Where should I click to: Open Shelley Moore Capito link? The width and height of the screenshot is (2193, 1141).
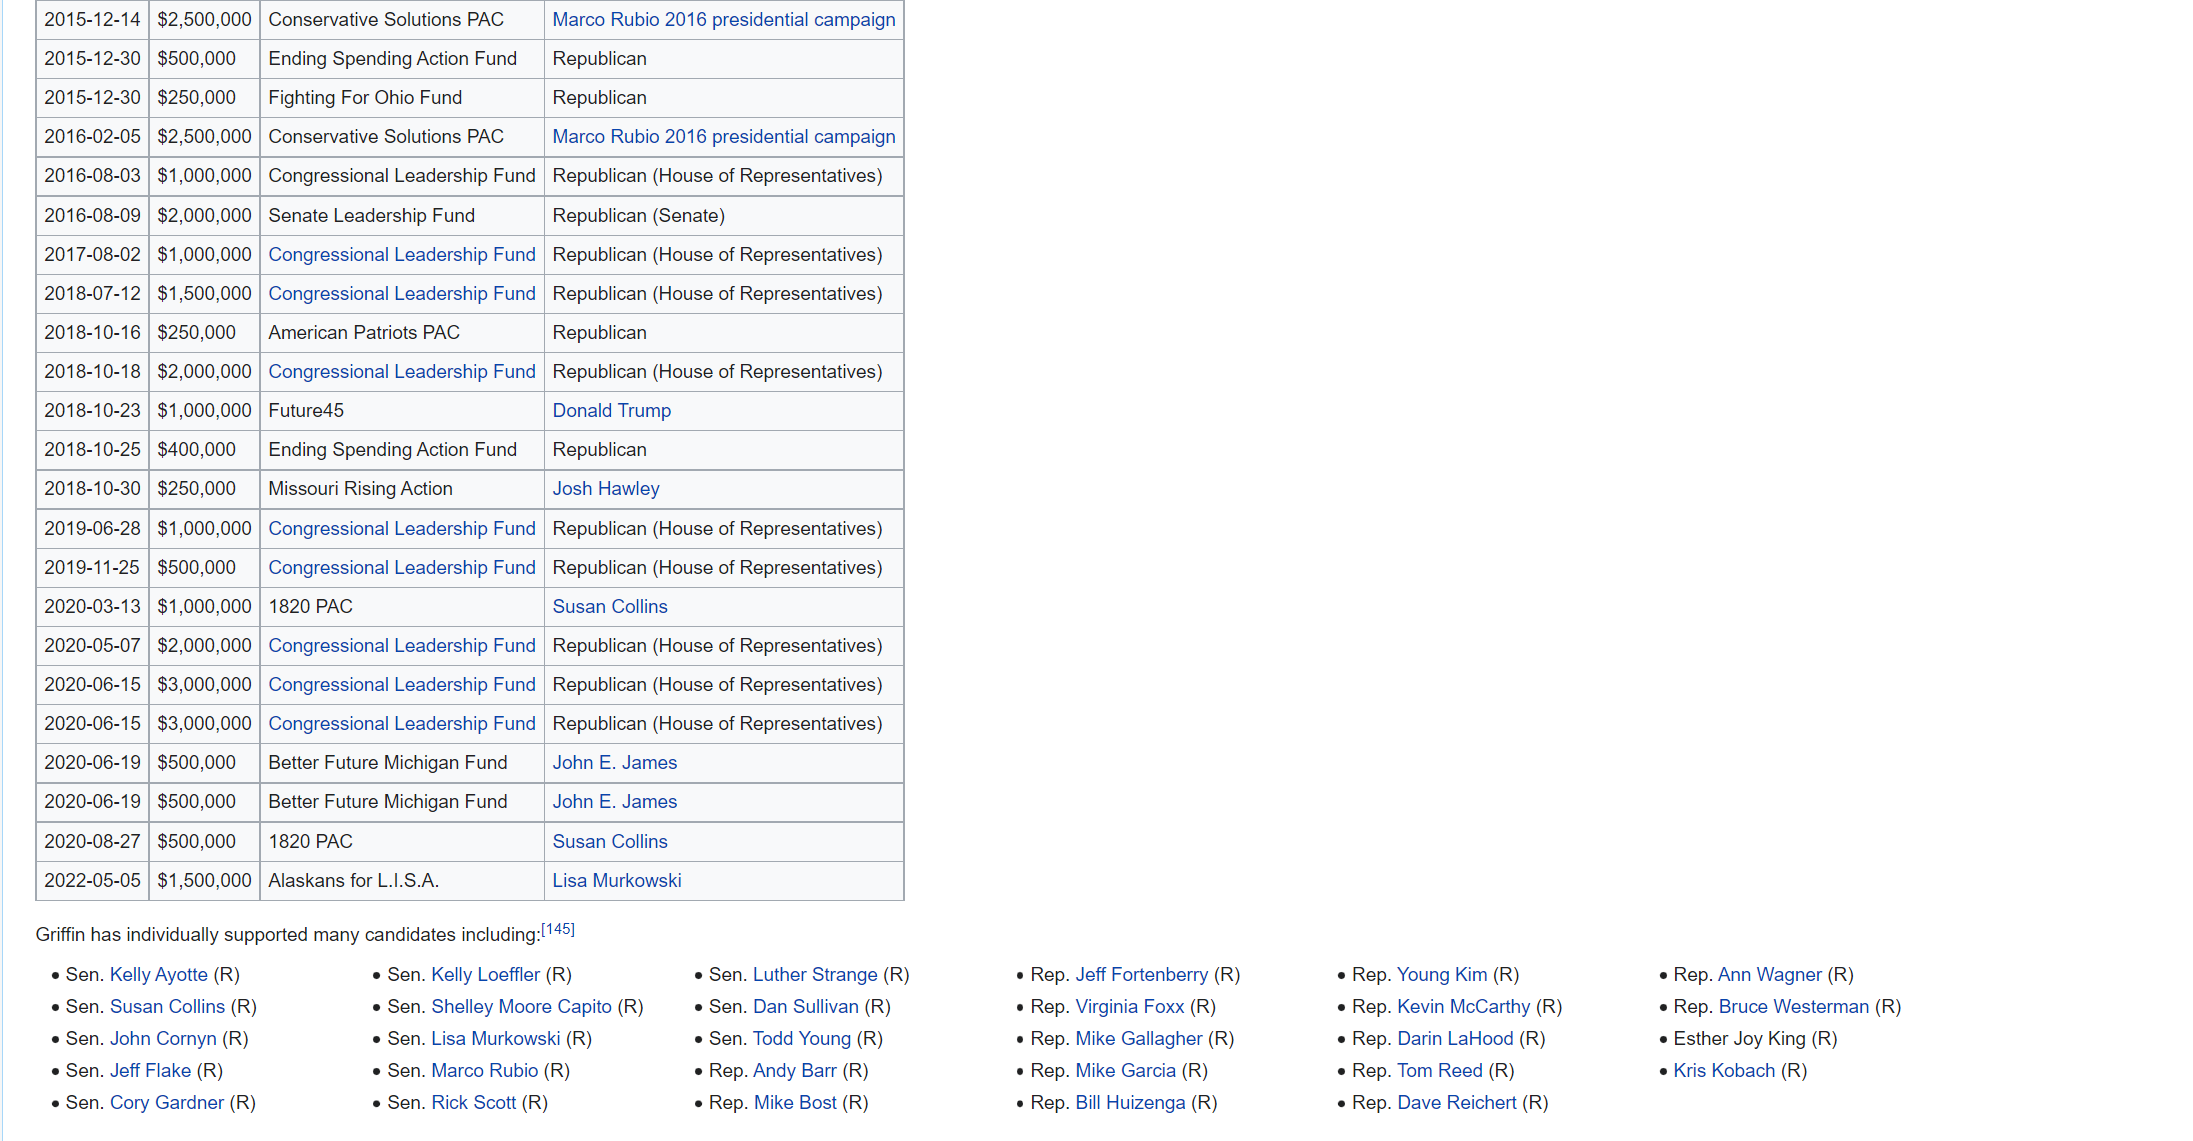point(522,1006)
